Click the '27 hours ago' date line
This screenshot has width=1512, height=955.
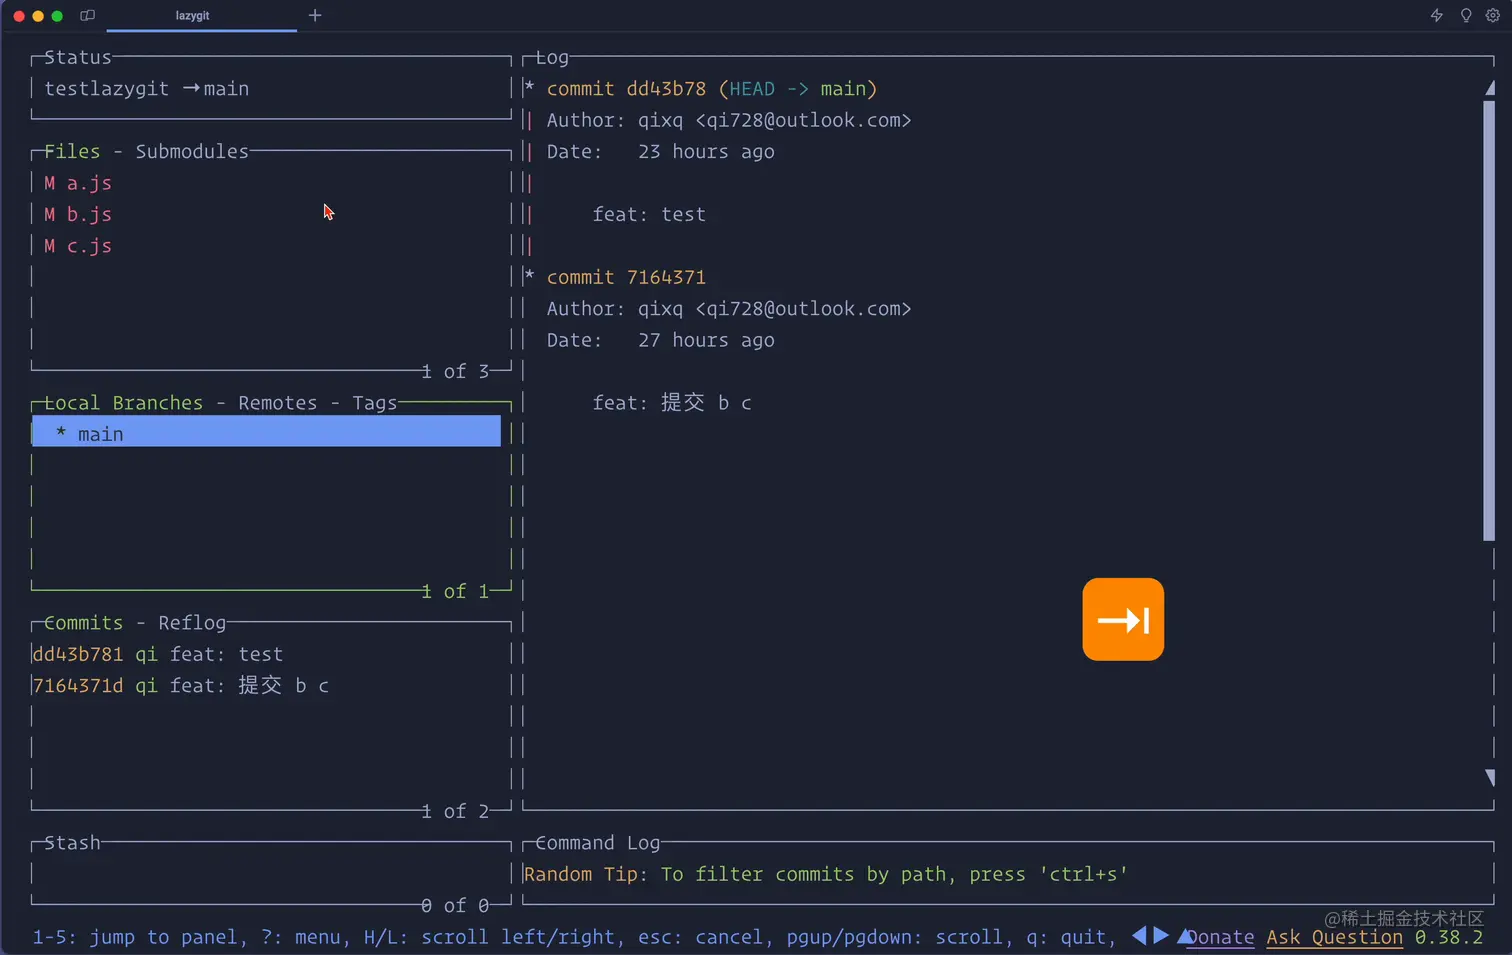click(660, 340)
